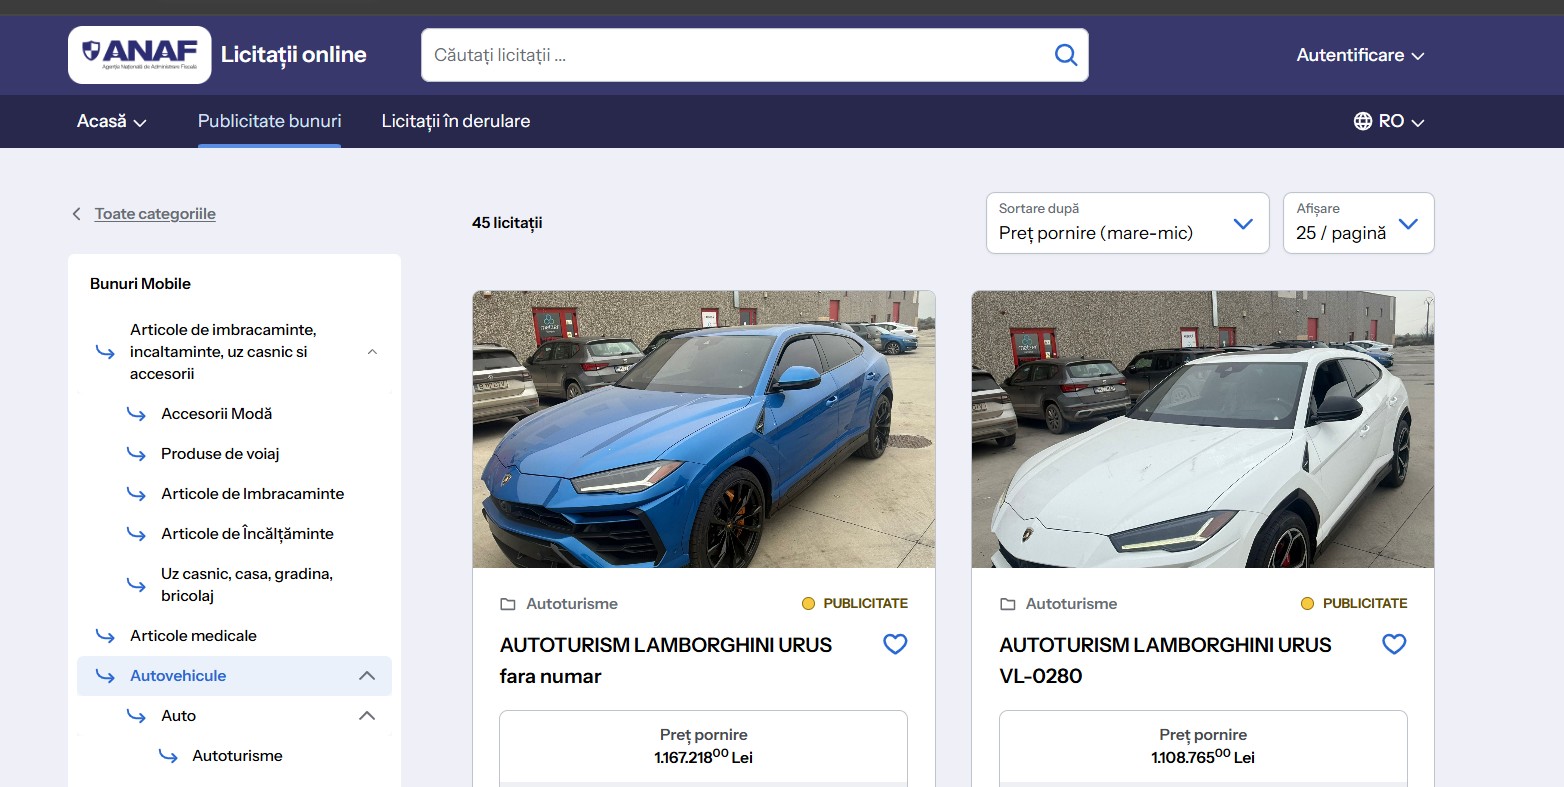Image resolution: width=1564 pixels, height=787 pixels.
Task: Favorite the blue Lamborghini Urus listing
Action: 895,643
